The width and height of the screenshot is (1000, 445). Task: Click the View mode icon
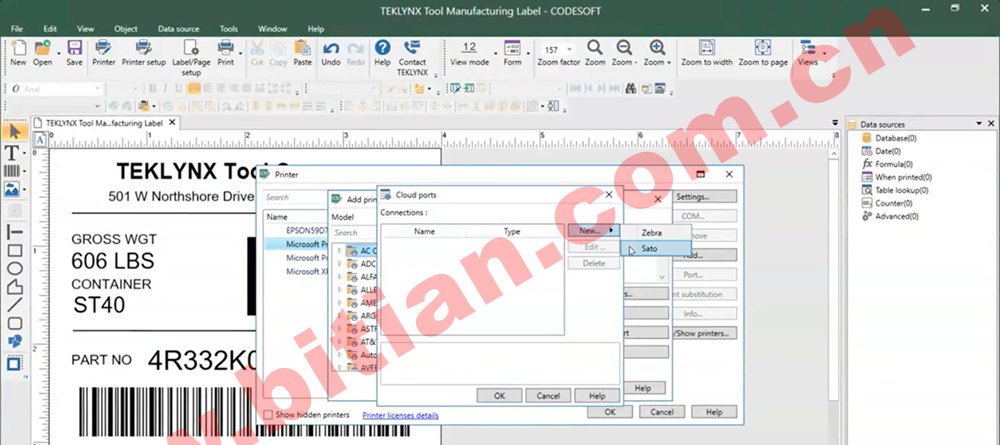click(x=469, y=48)
